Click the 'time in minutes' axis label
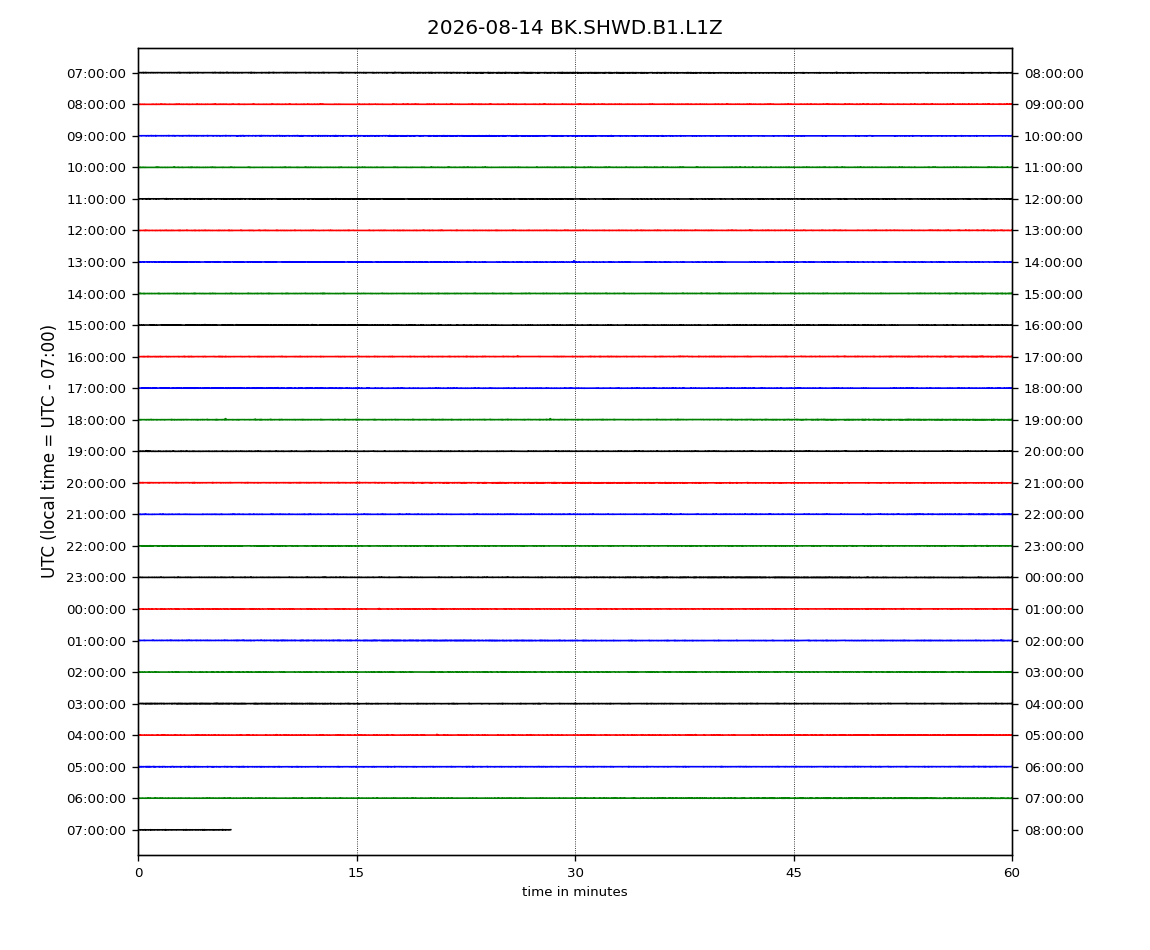 (574, 892)
